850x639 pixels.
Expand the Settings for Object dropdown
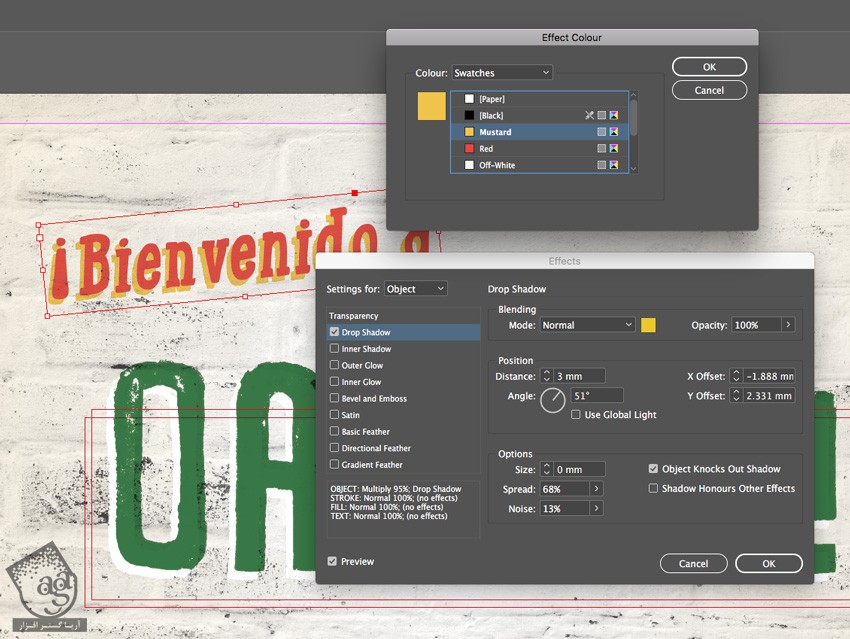[x=415, y=289]
